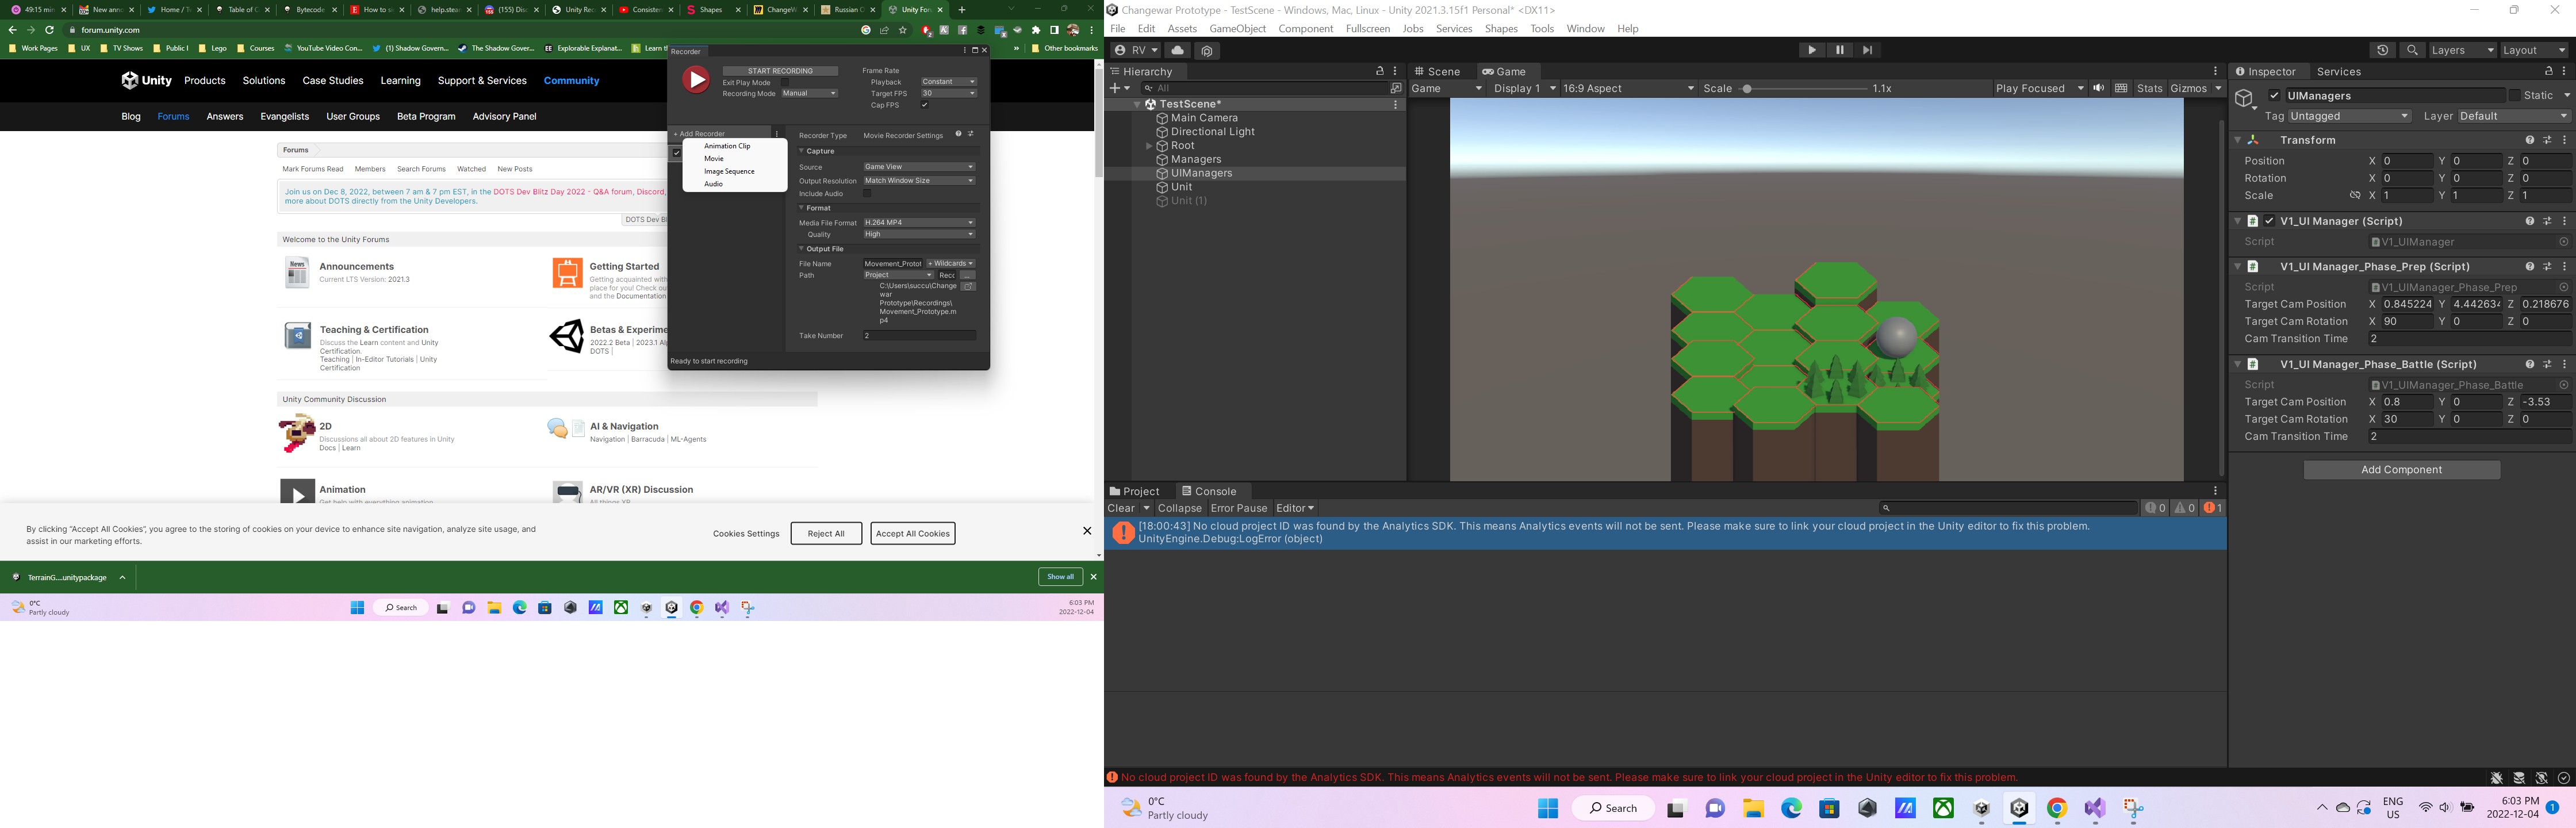Click the editor search magnifier icon

2412,50
